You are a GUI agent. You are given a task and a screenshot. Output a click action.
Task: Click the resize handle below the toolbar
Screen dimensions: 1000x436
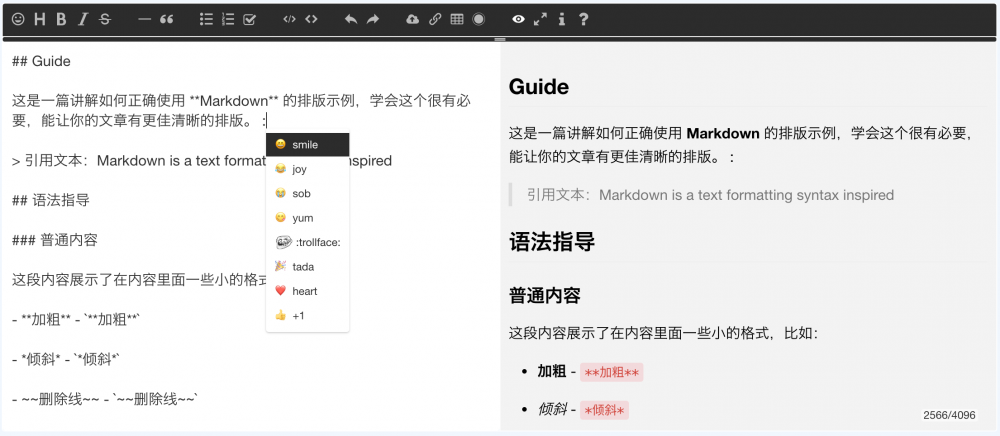click(x=500, y=40)
